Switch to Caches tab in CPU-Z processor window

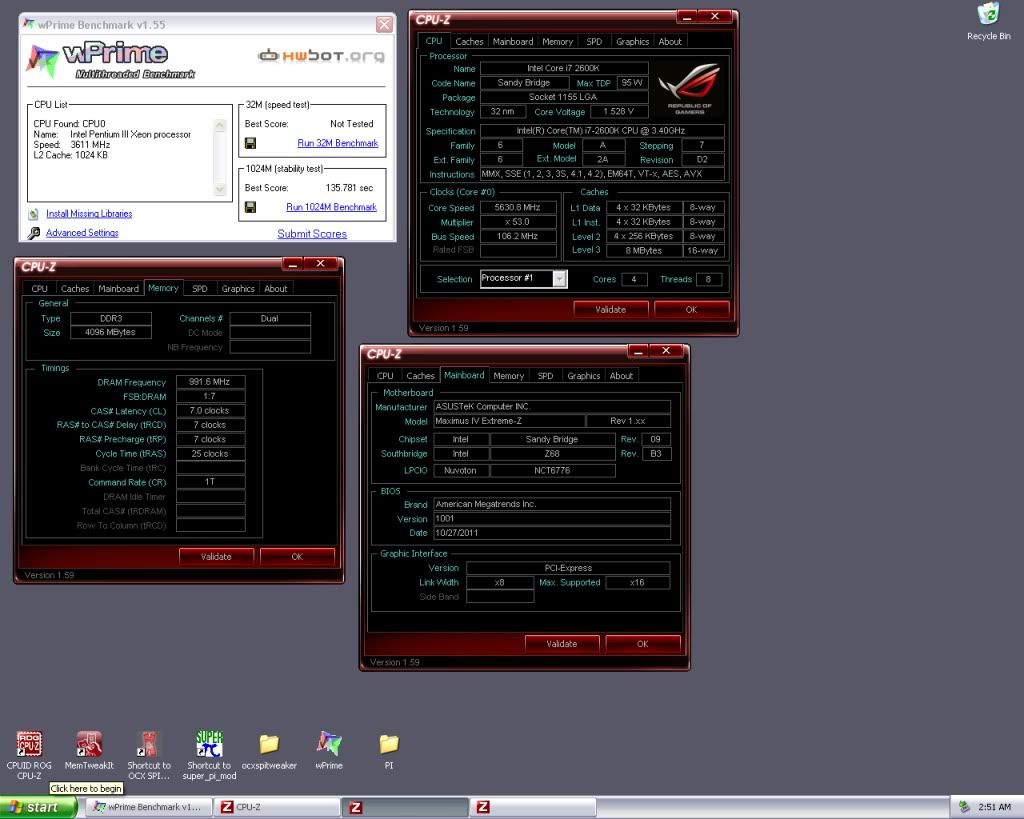coord(469,42)
